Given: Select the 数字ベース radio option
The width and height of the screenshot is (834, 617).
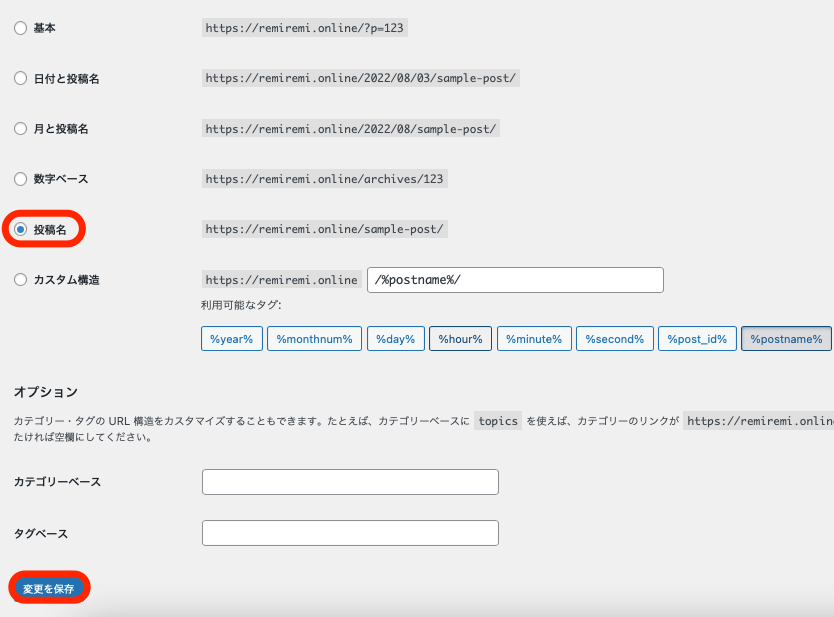Looking at the screenshot, I should tap(20, 179).
